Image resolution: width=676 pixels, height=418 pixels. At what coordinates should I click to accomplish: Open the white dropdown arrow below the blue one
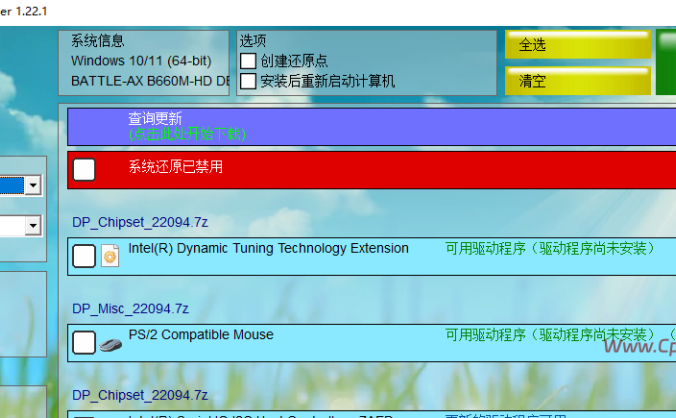33,225
